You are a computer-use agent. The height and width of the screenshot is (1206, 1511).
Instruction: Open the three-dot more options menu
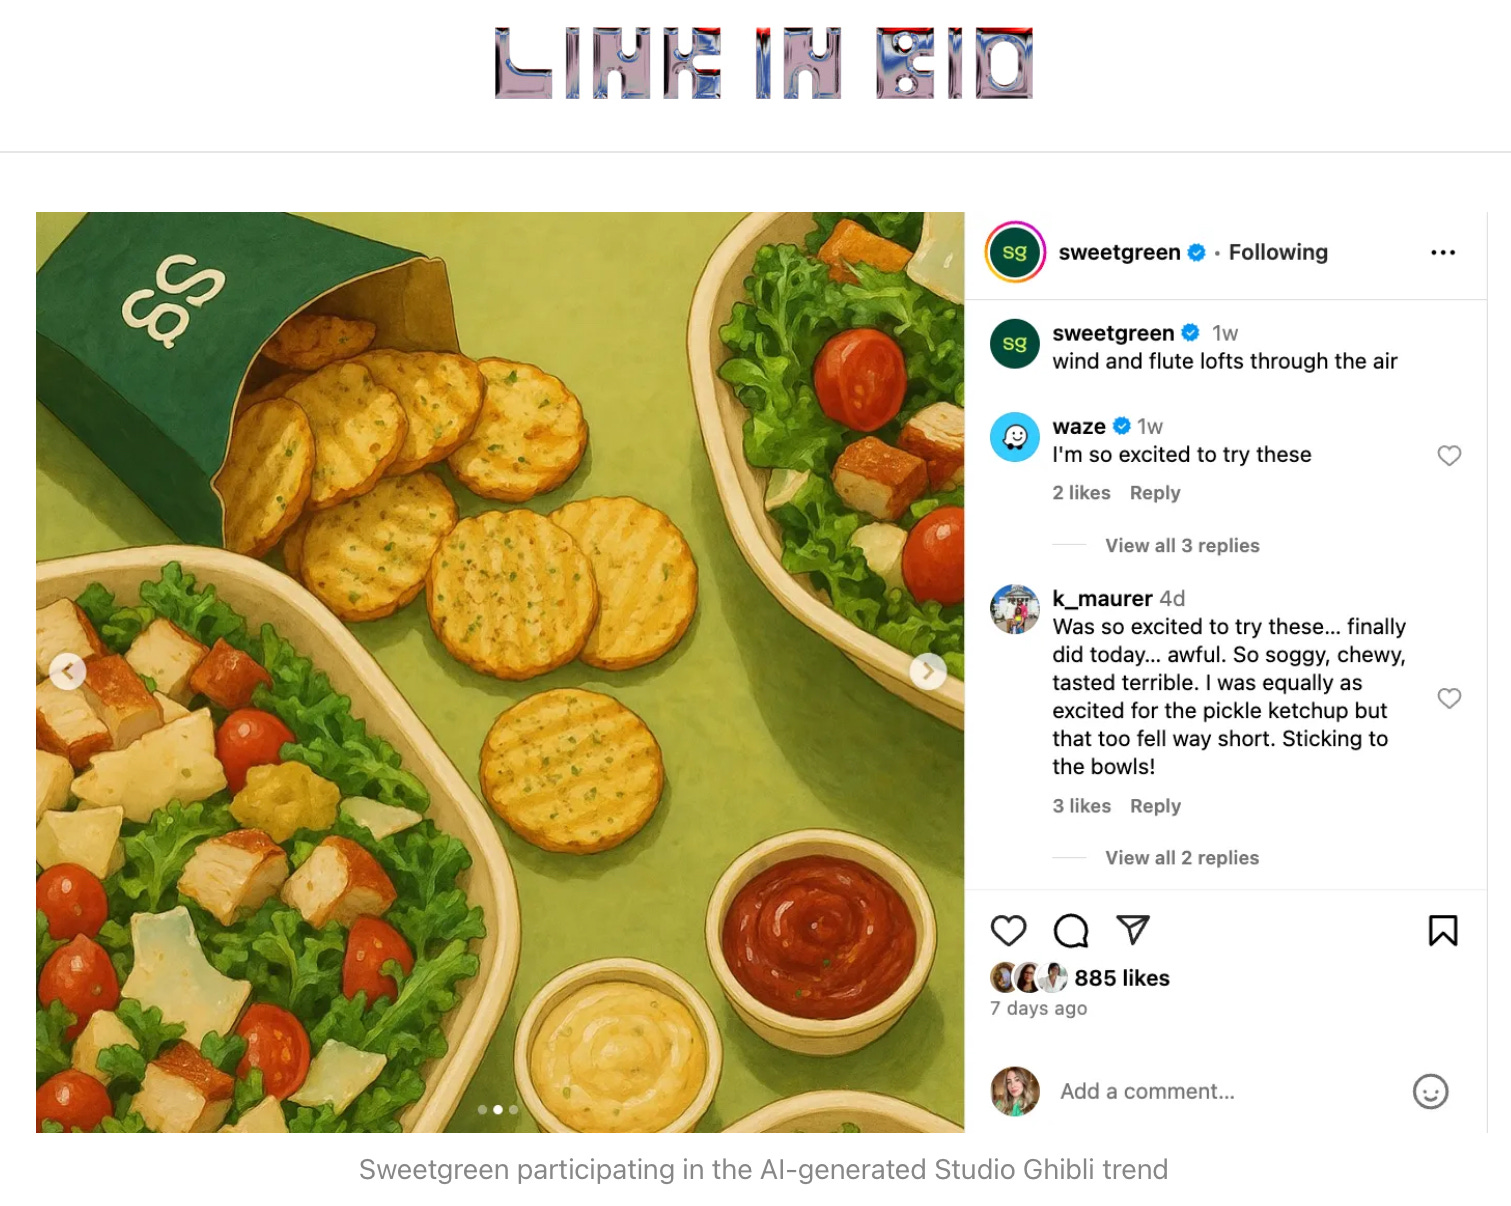coord(1442,253)
